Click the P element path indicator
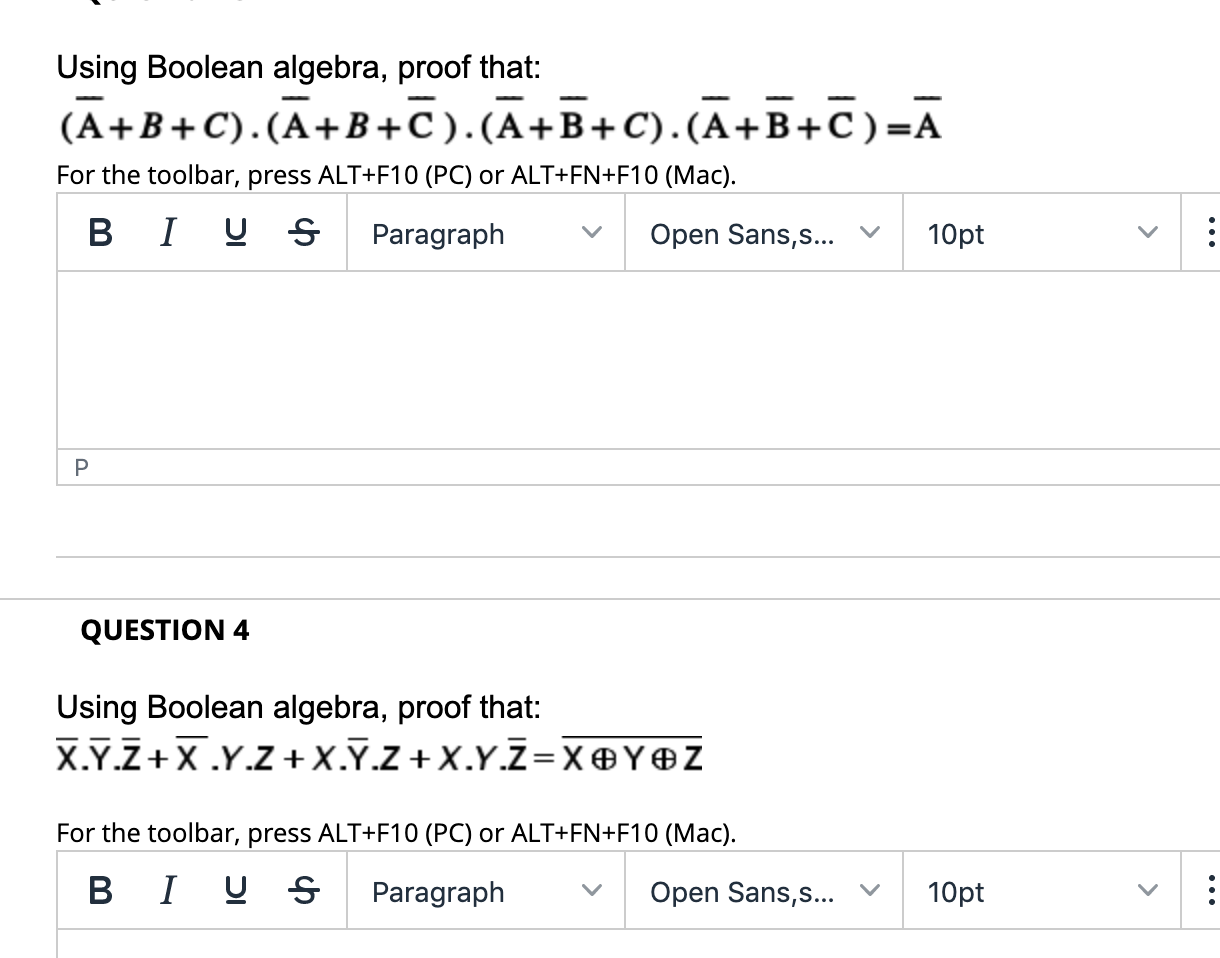Viewport: 1220px width, 958px height. pyautogui.click(x=83, y=465)
